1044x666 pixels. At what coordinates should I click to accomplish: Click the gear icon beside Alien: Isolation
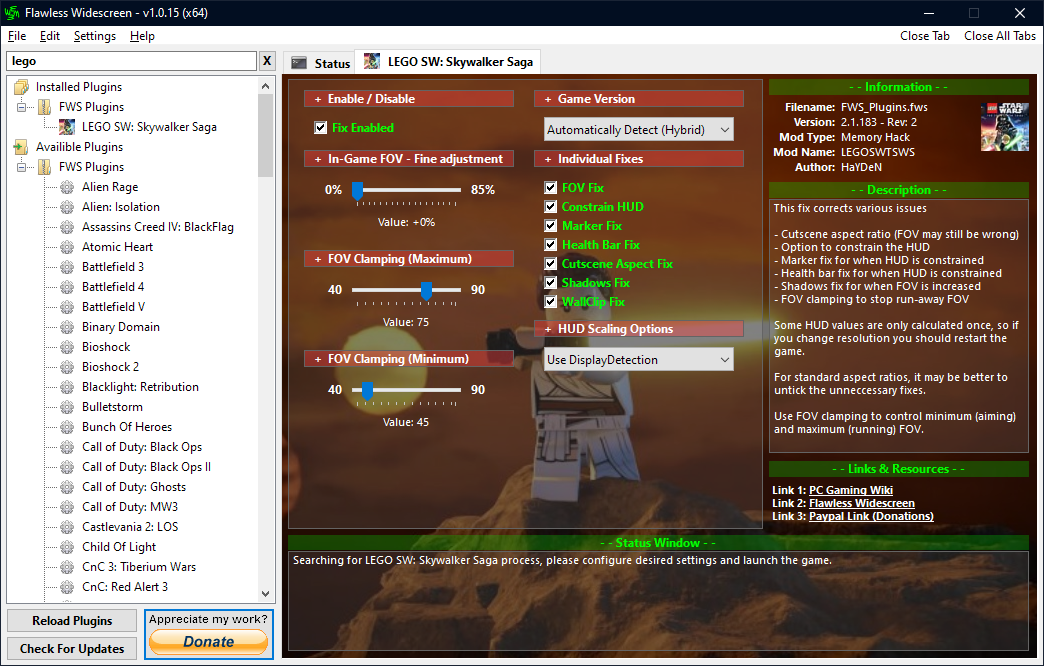67,207
